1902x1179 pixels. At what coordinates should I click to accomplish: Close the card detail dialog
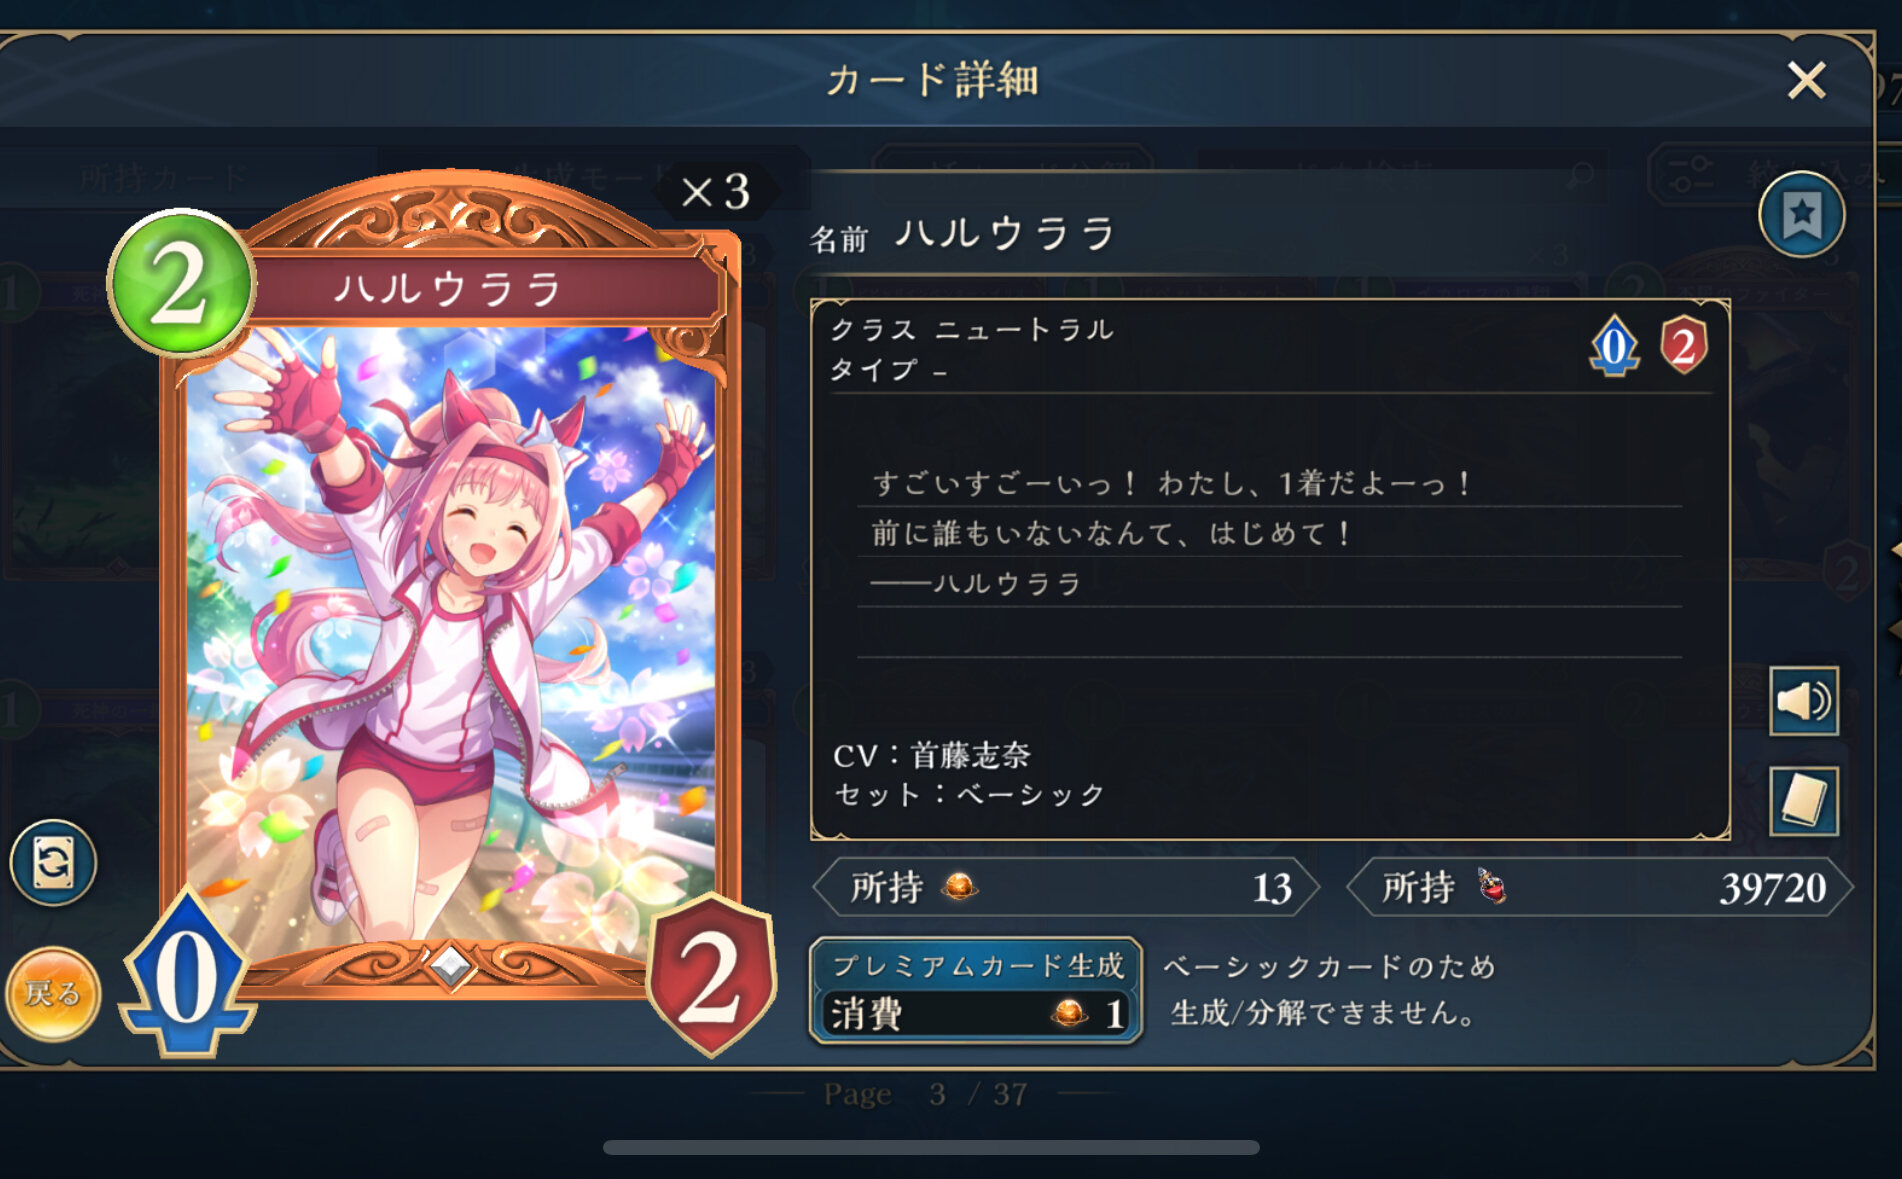(x=1806, y=81)
